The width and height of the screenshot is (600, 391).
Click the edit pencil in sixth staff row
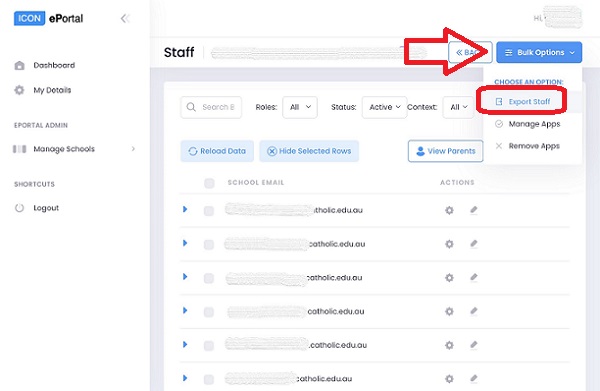click(474, 378)
